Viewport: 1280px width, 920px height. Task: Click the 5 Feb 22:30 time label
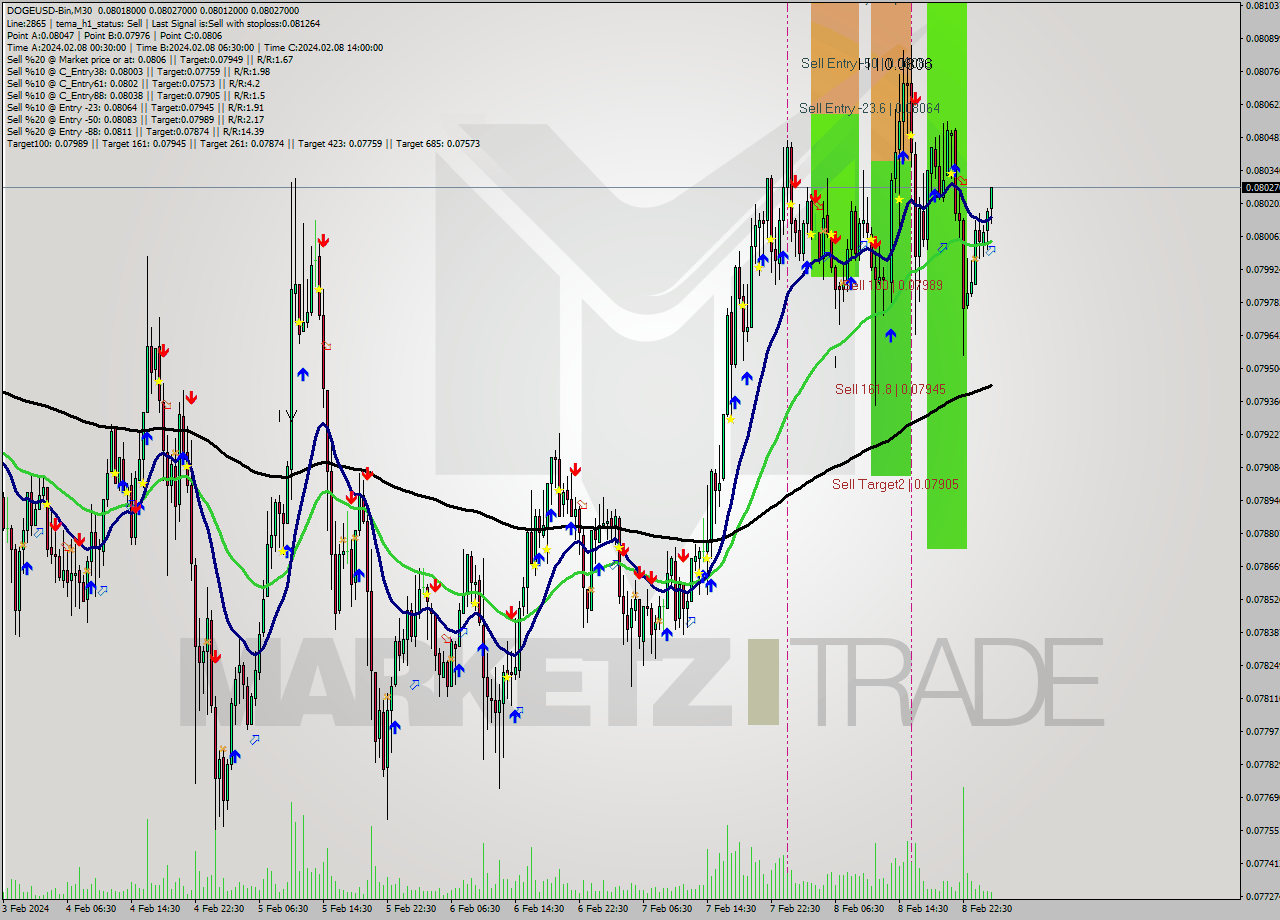410,909
